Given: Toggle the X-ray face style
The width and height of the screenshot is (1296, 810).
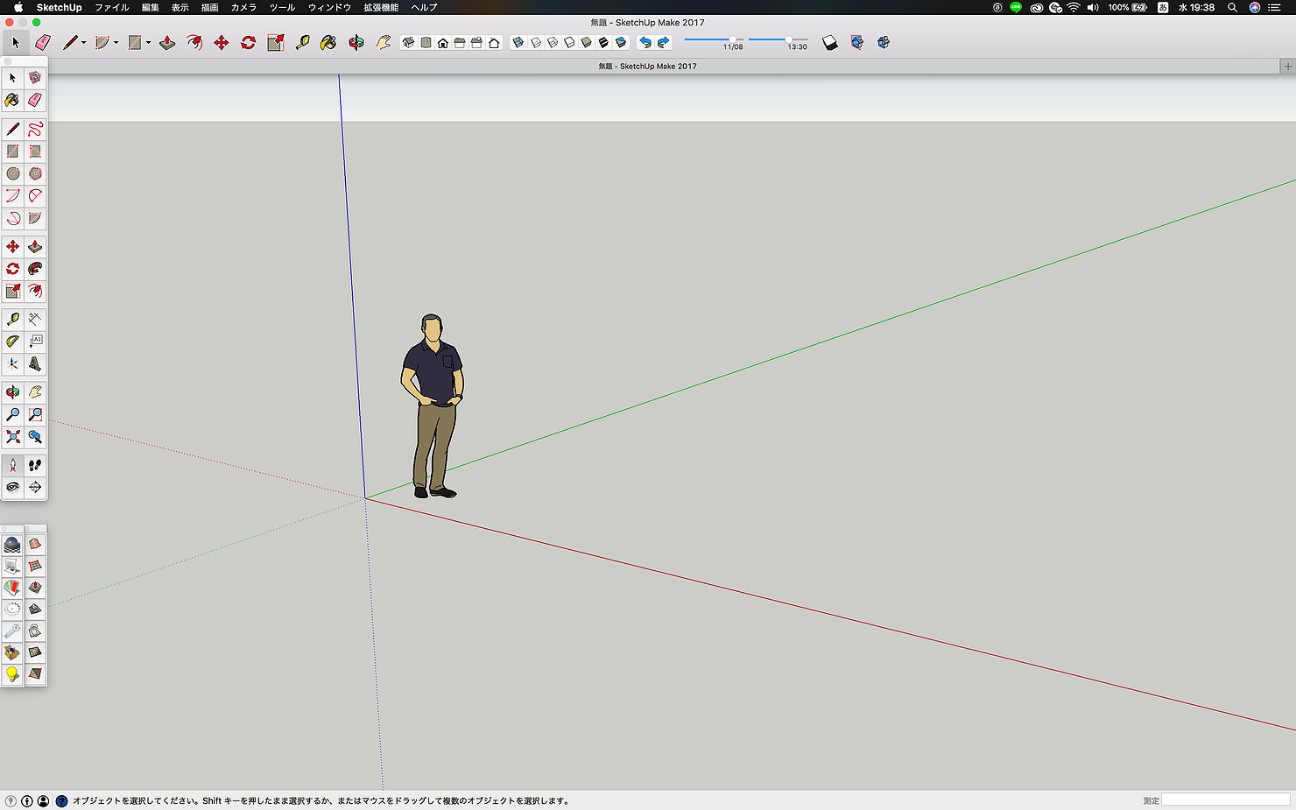Looking at the screenshot, I should (x=518, y=43).
